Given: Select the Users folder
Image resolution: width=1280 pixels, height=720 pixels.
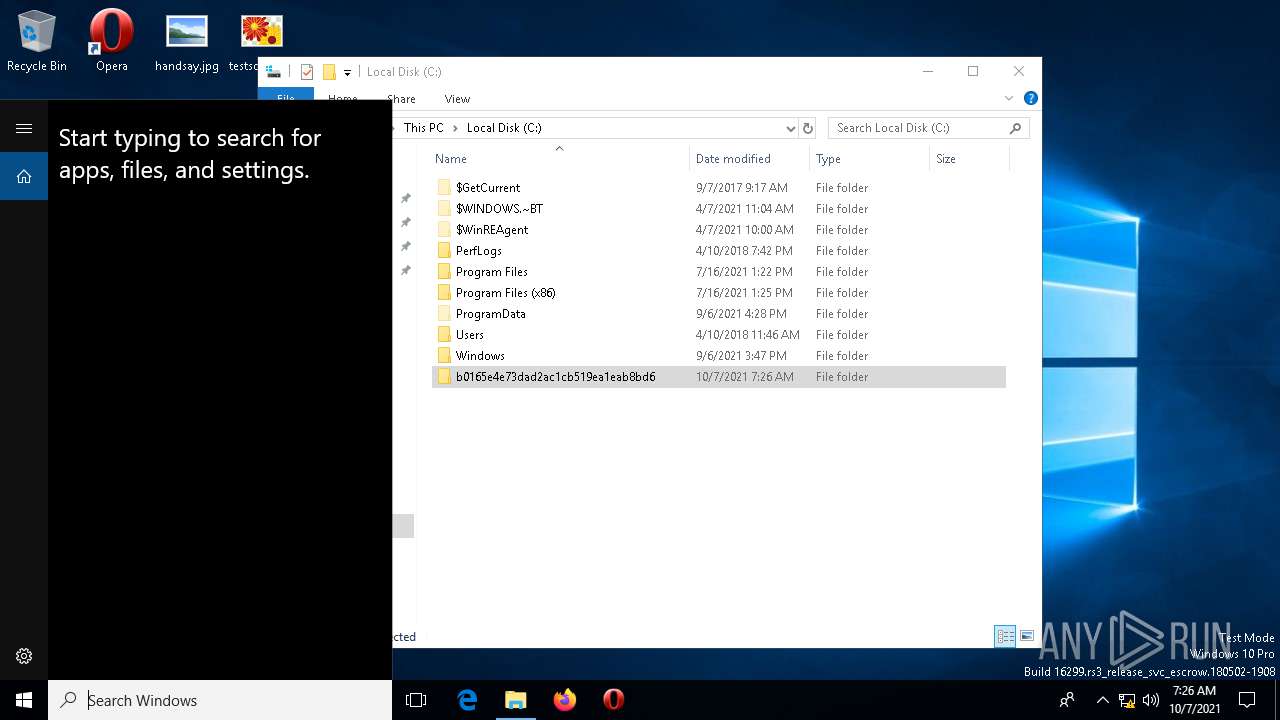Looking at the screenshot, I should 718,335.
